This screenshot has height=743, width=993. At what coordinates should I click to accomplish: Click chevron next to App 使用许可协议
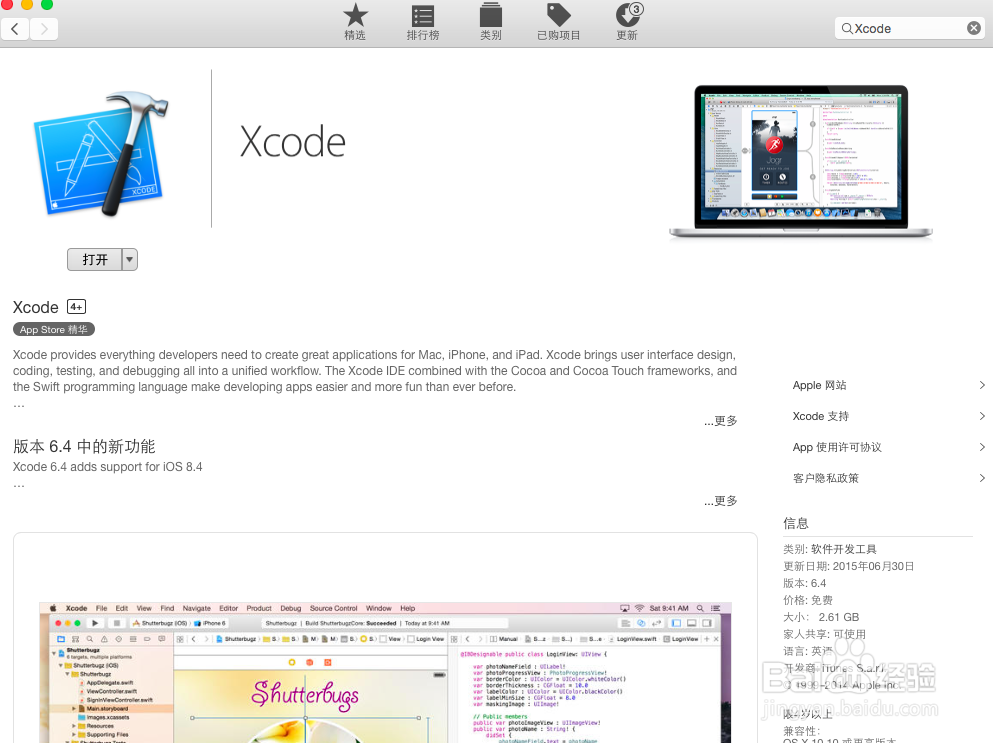982,447
